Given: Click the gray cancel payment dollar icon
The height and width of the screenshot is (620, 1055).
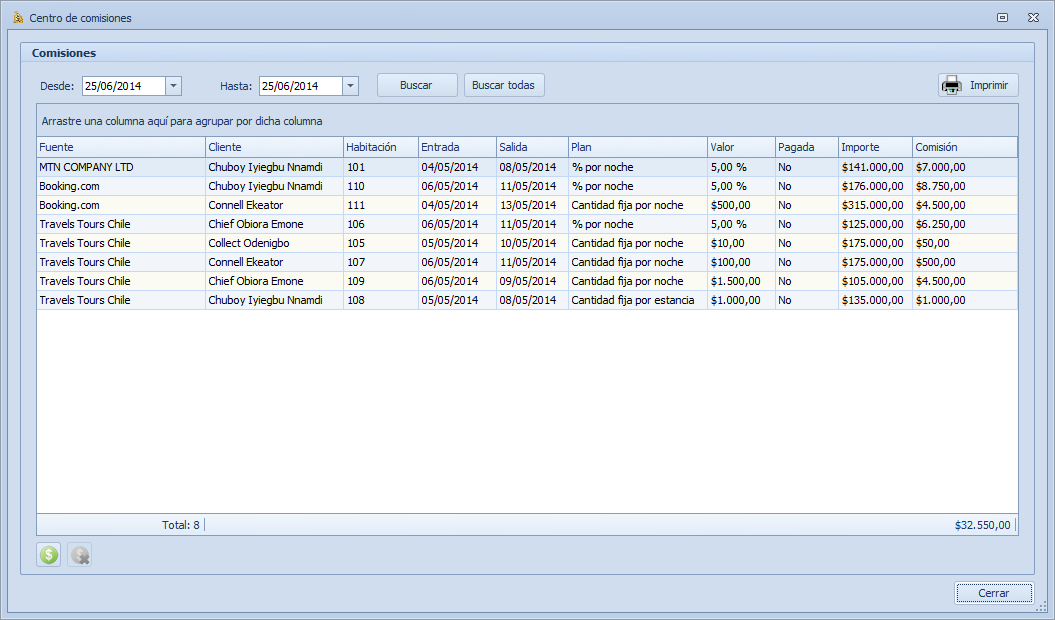Looking at the screenshot, I should pyautogui.click(x=80, y=555).
